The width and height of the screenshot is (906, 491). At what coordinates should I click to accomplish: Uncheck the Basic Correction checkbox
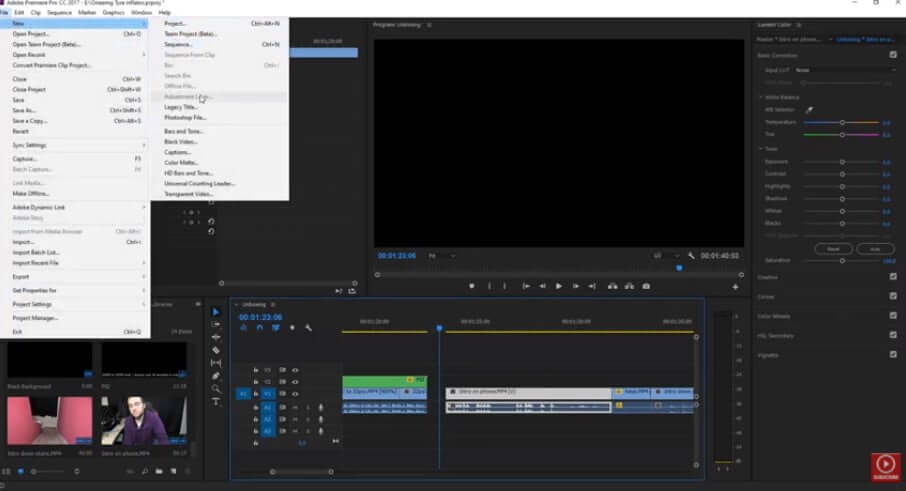pyautogui.click(x=893, y=55)
